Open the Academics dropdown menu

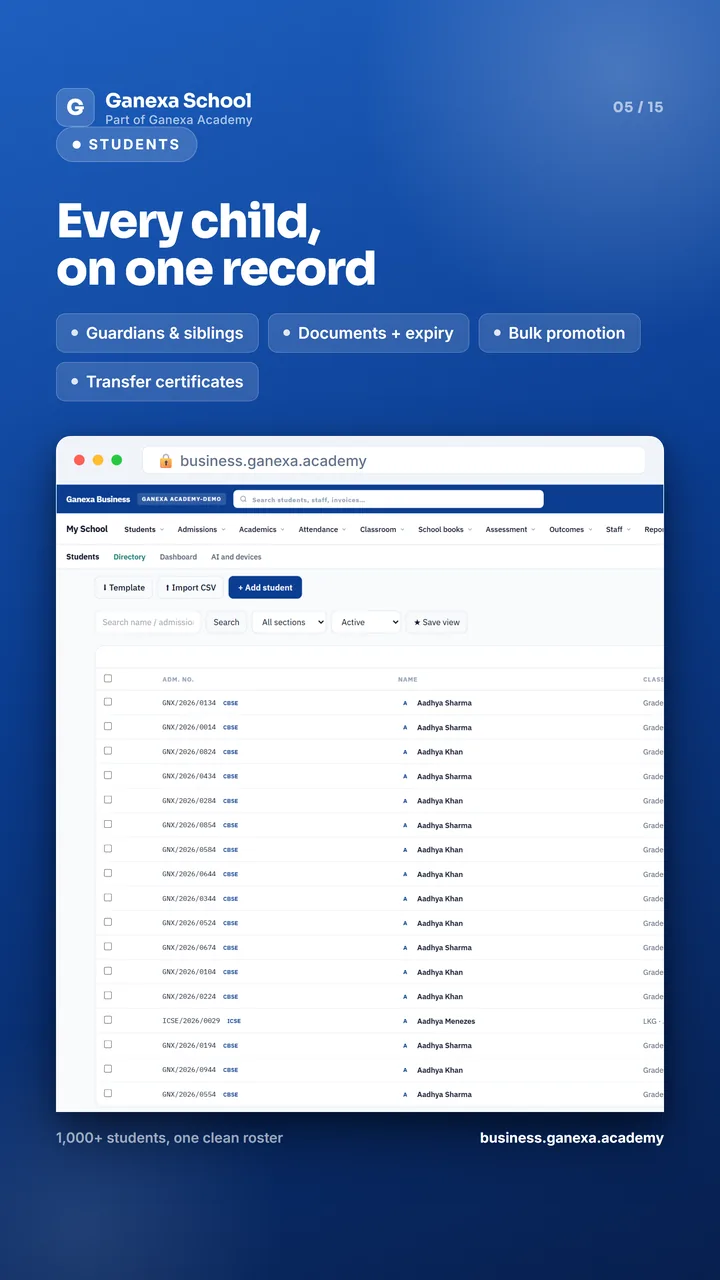(261, 530)
